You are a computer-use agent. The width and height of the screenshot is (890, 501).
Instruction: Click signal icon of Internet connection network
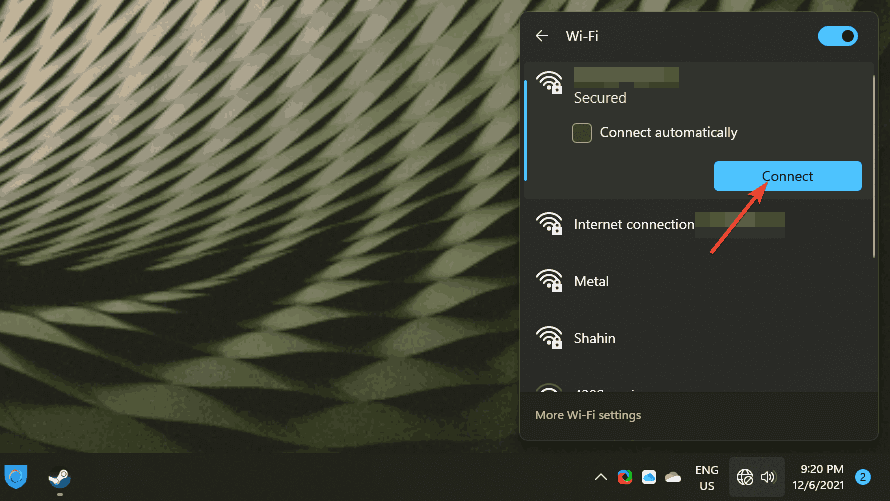pyautogui.click(x=549, y=224)
